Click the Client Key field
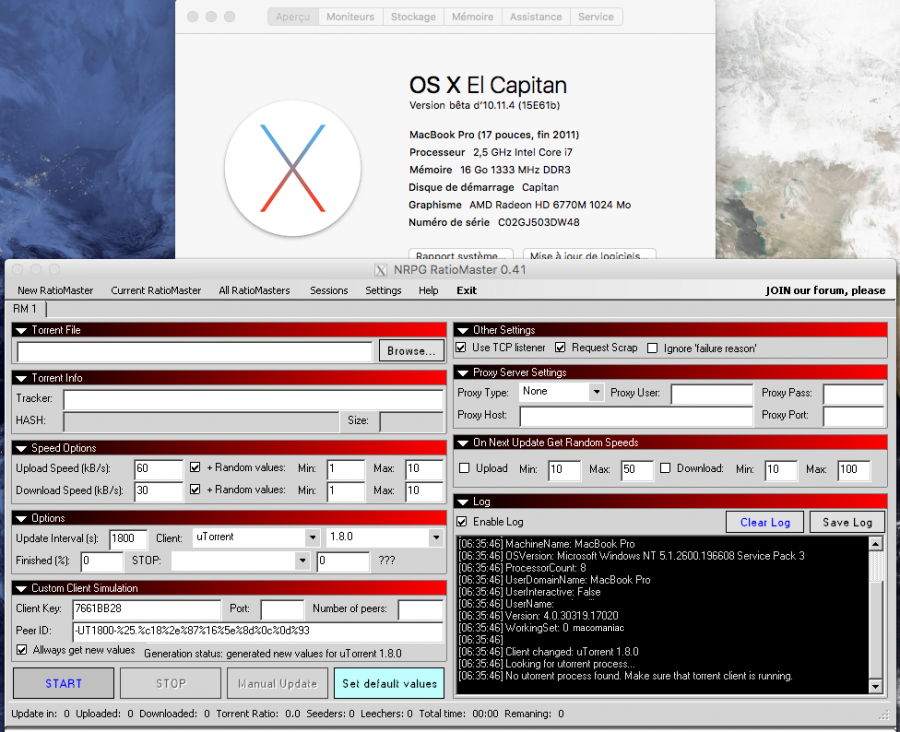900x732 pixels. pyautogui.click(x=146, y=609)
